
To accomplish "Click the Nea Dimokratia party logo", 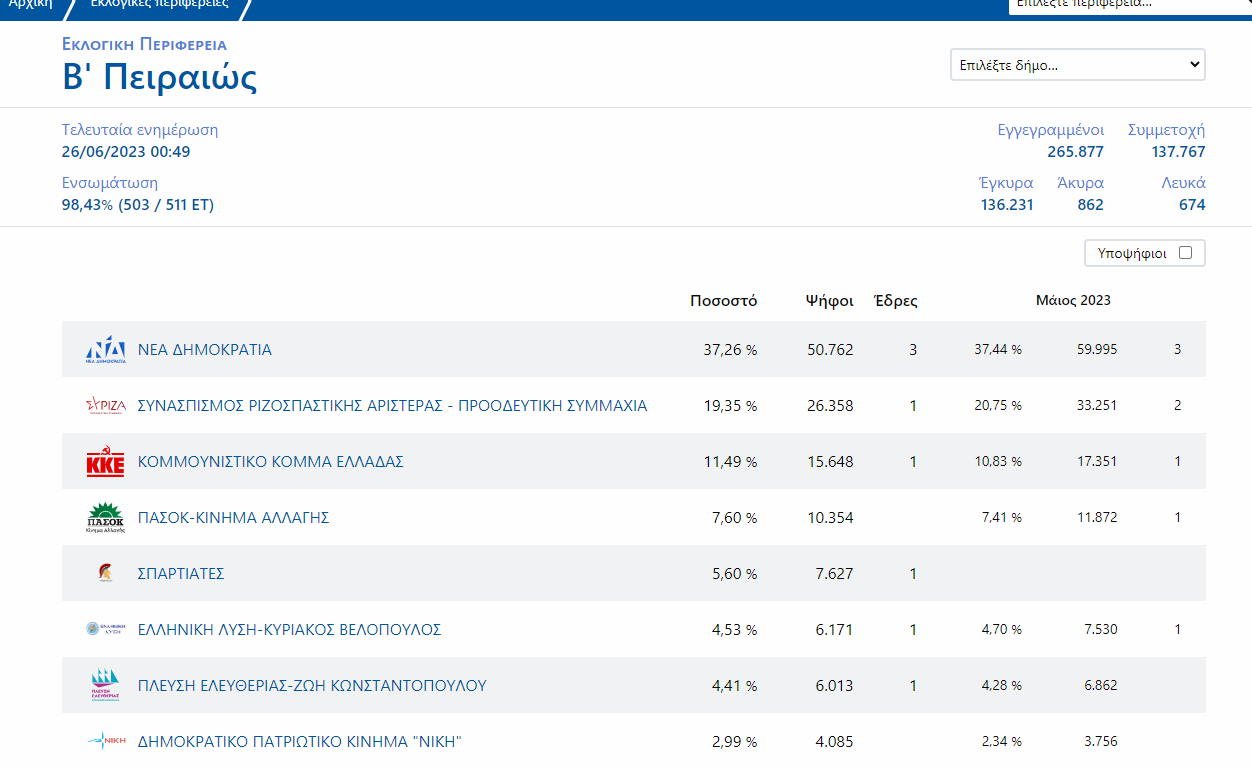I will (x=105, y=350).
